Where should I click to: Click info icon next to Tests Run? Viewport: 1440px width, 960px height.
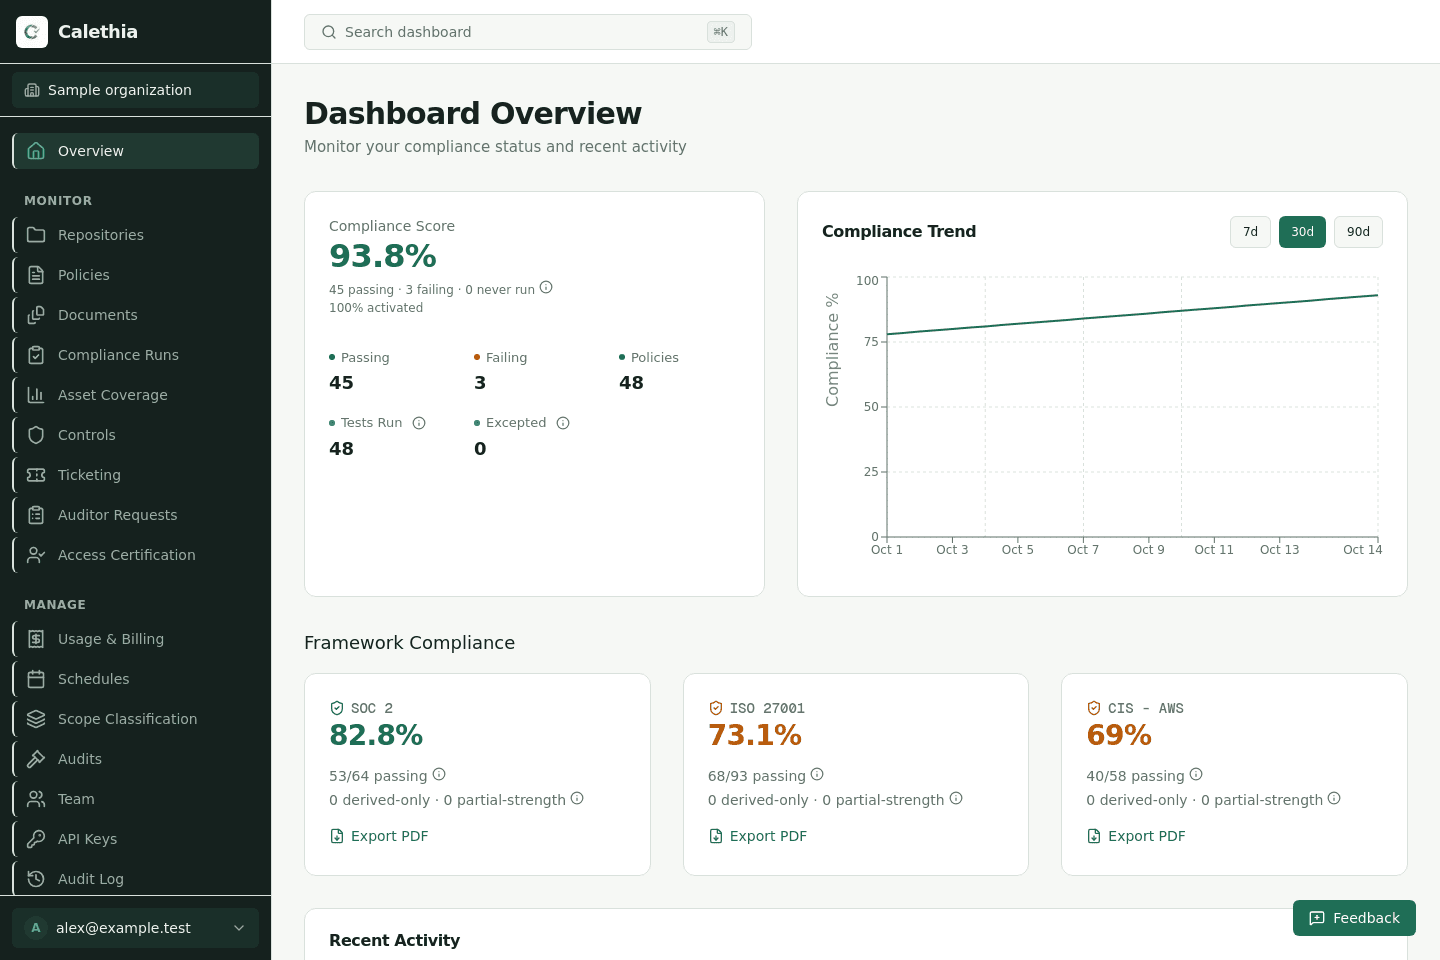pos(419,423)
